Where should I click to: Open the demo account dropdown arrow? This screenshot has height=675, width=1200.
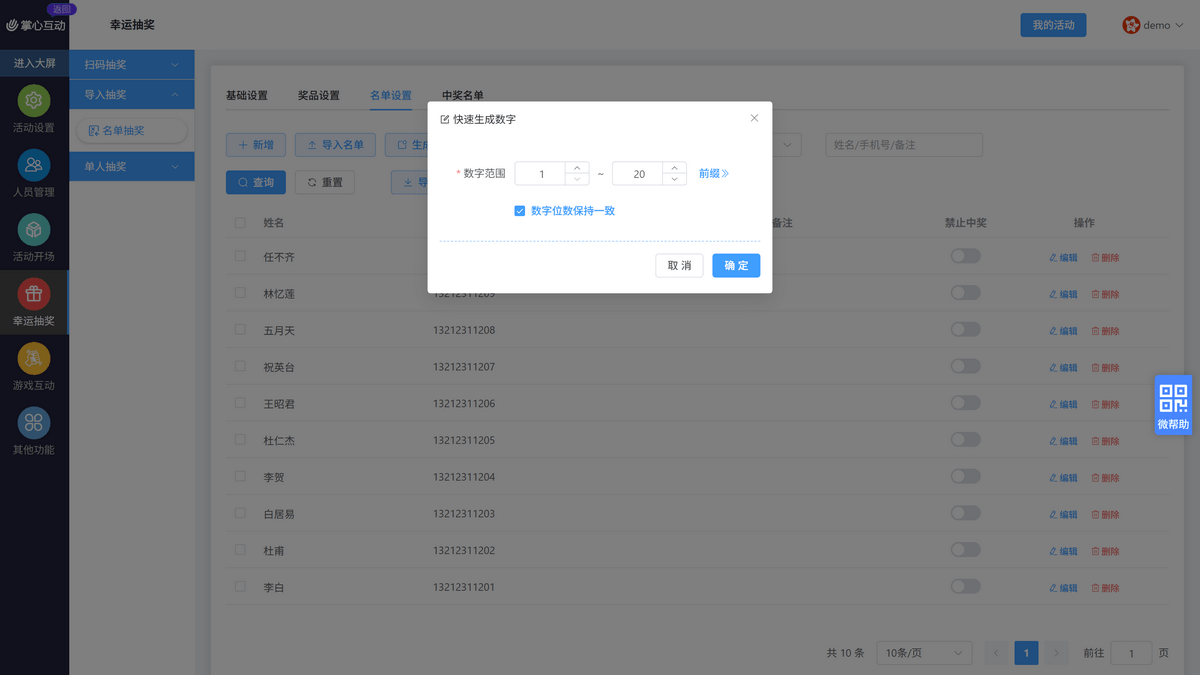[x=1180, y=26]
